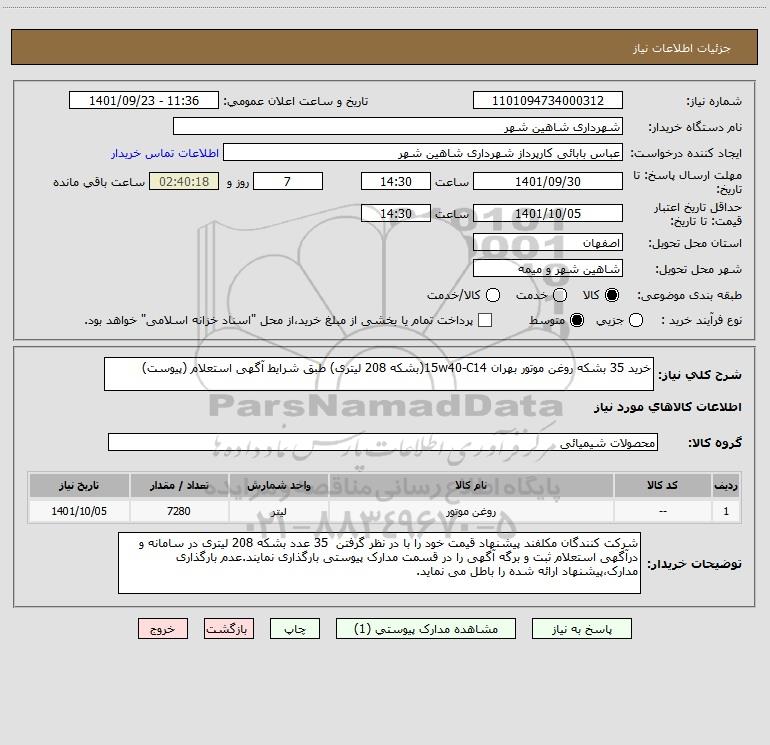Image resolution: width=770 pixels, height=745 pixels.
Task: Click the طبقه بندی موضوعی label
Action: 689,296
